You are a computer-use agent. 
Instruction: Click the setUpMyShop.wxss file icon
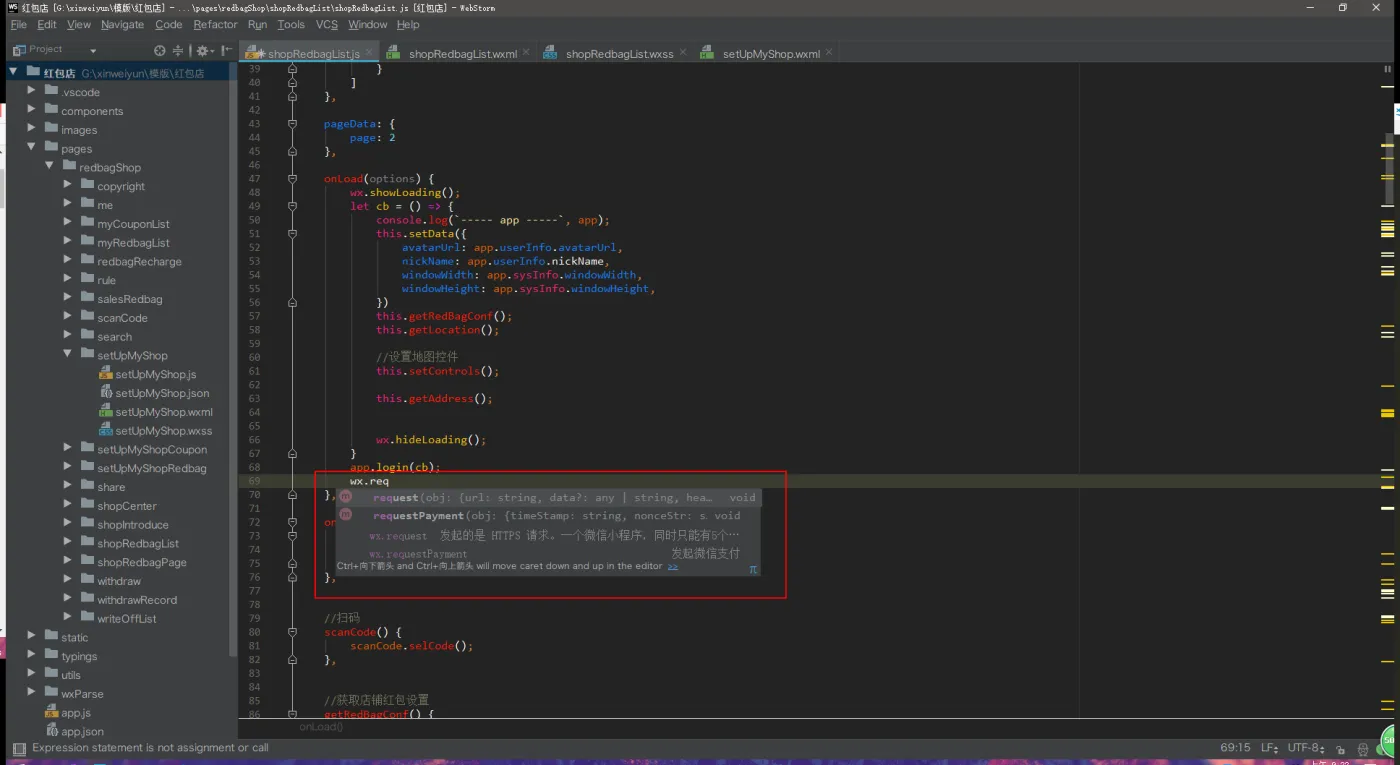pyautogui.click(x=106, y=431)
